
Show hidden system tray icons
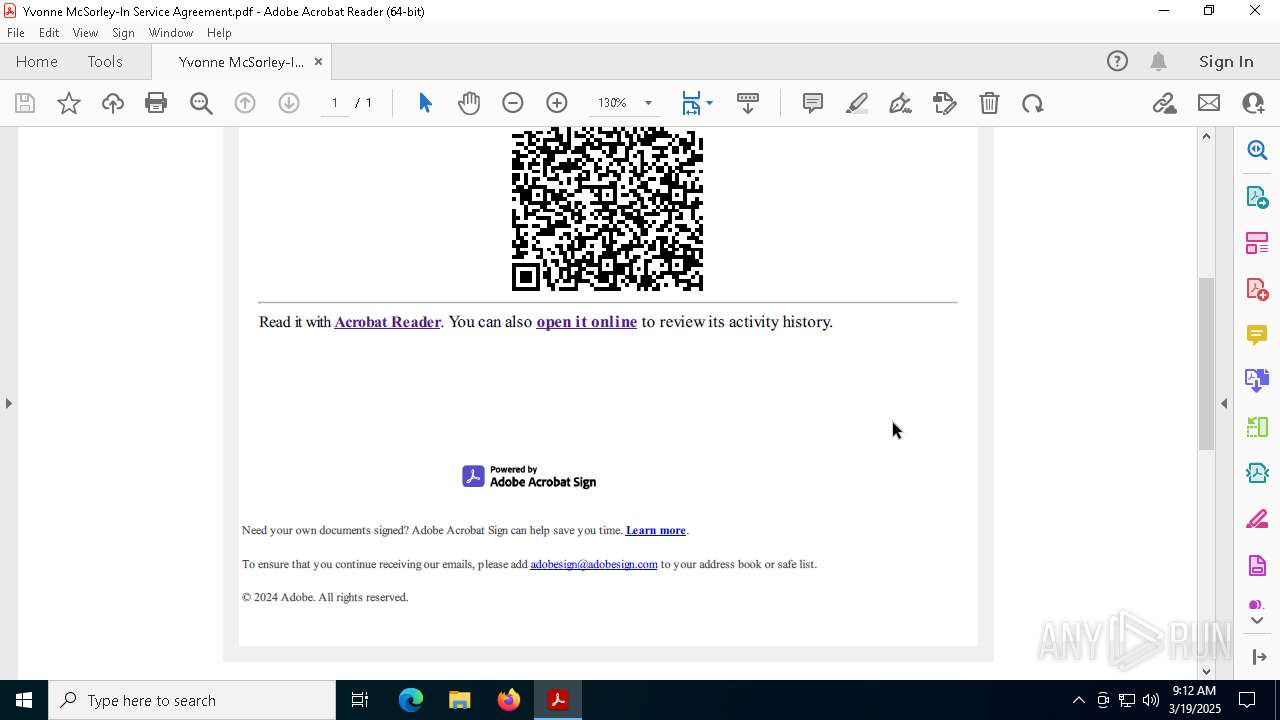1078,700
